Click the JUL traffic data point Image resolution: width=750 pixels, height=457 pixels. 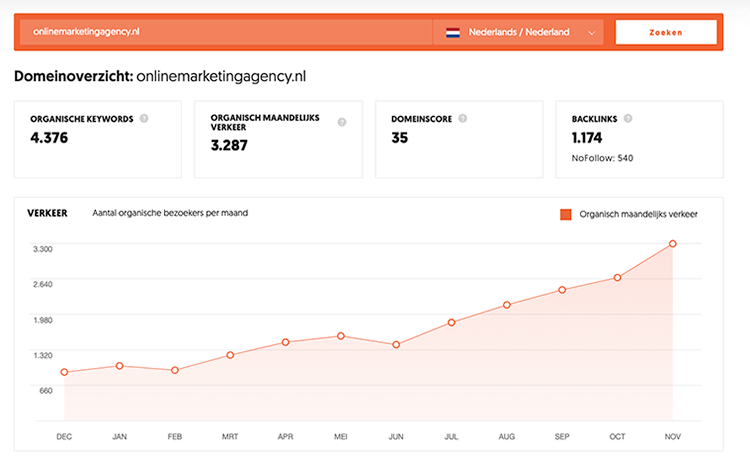[x=452, y=322]
